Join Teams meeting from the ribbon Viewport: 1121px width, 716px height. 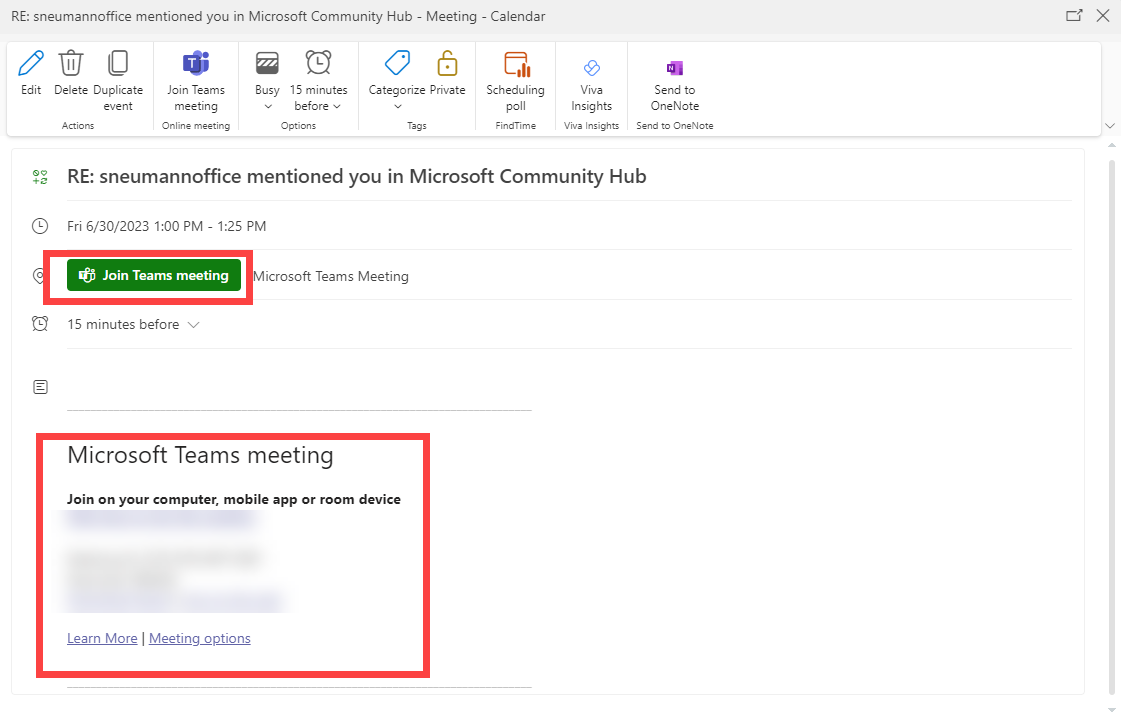196,81
